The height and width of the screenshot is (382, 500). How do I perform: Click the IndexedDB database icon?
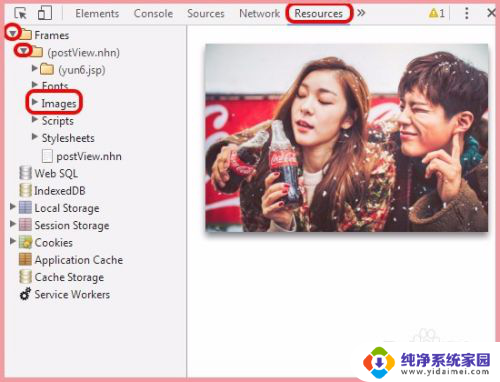(x=25, y=190)
